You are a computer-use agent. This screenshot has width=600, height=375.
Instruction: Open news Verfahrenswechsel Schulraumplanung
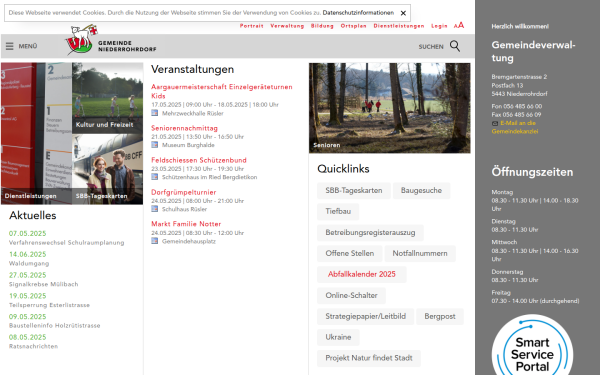pyautogui.click(x=67, y=243)
